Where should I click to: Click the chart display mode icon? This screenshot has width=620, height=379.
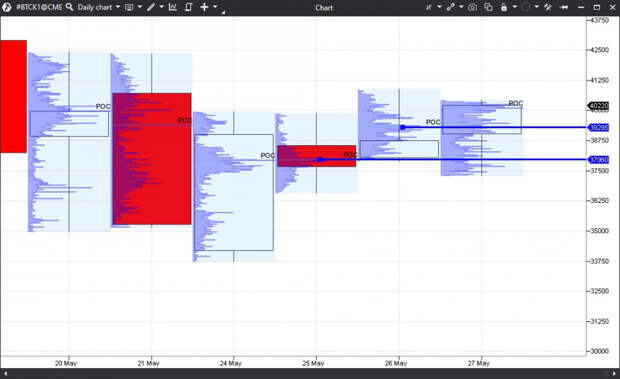(129, 7)
